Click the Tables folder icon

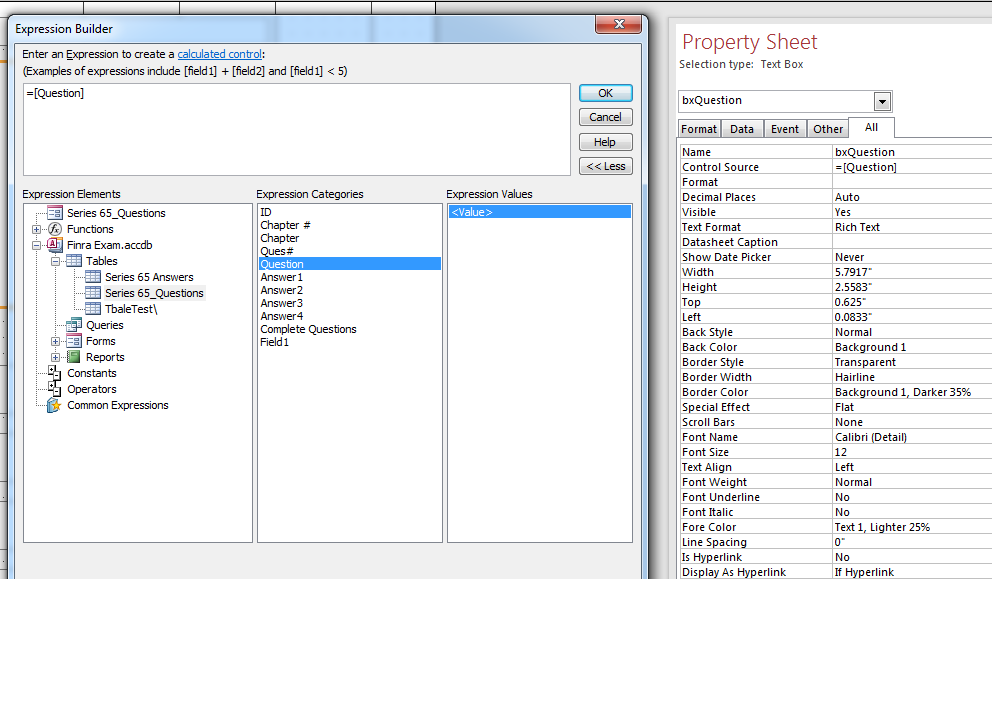(74, 261)
